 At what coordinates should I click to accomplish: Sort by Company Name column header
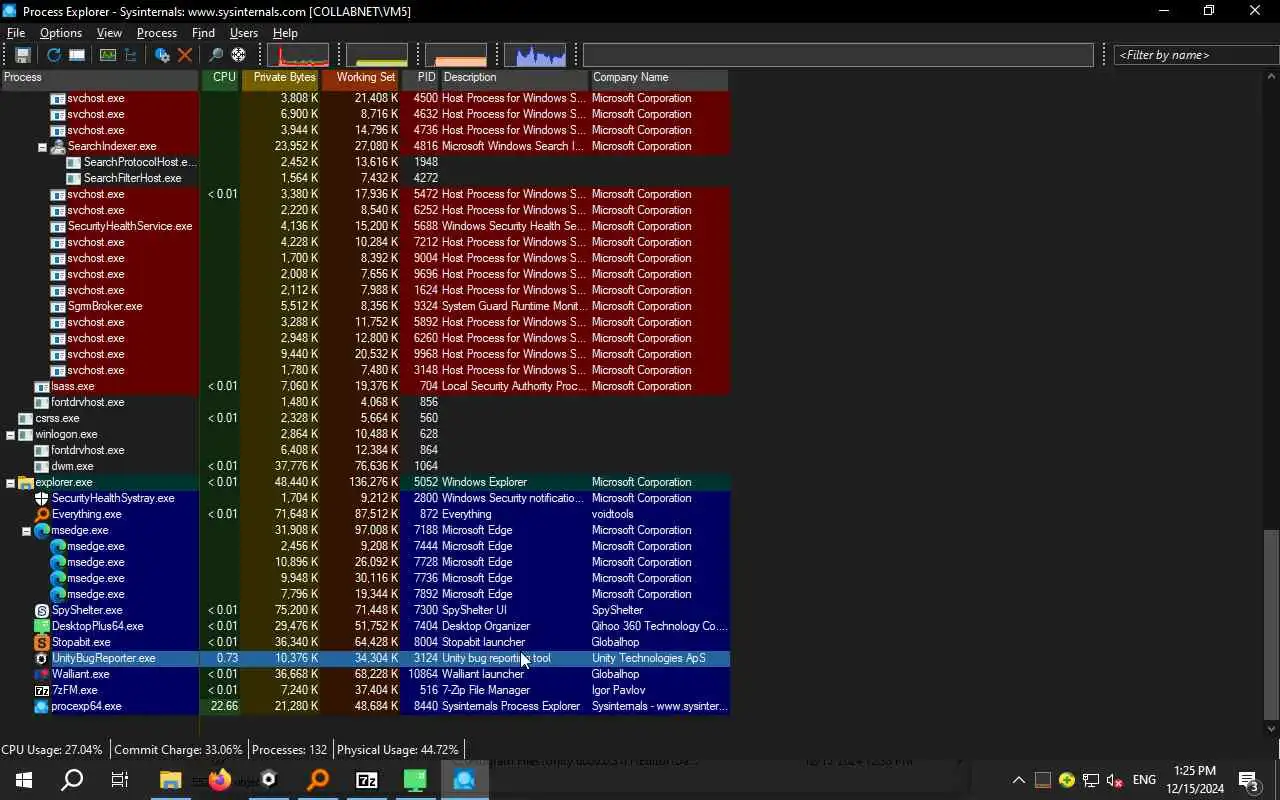[x=659, y=78]
